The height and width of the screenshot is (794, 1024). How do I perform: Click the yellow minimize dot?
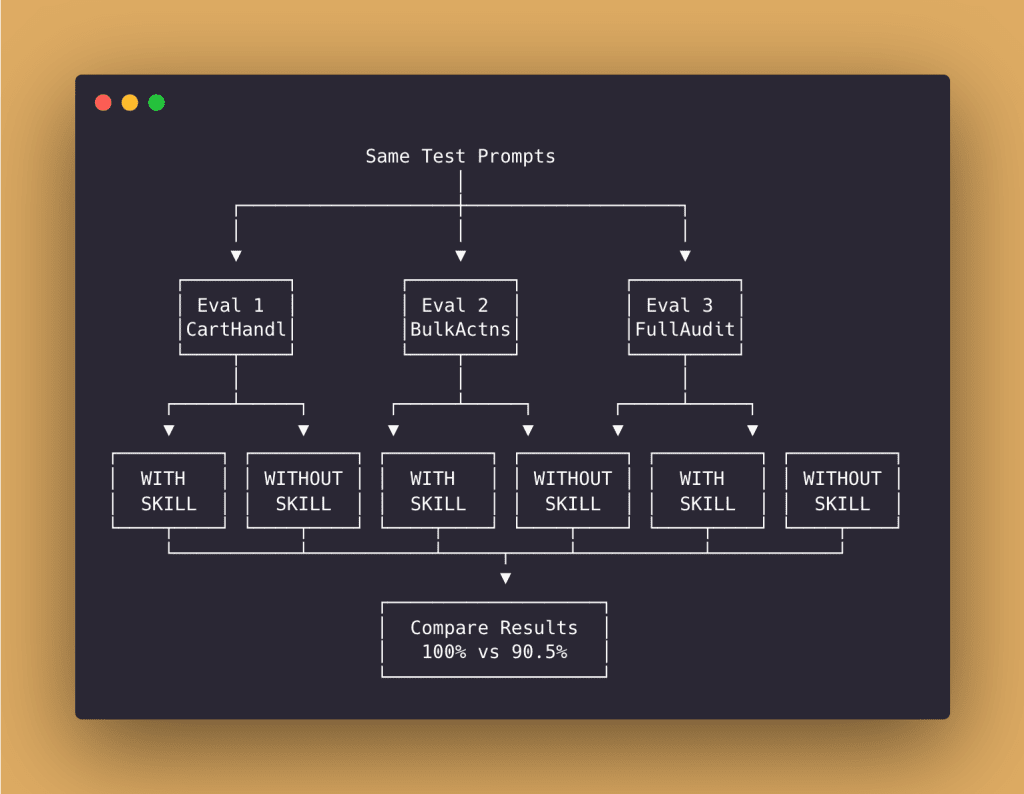(130, 102)
